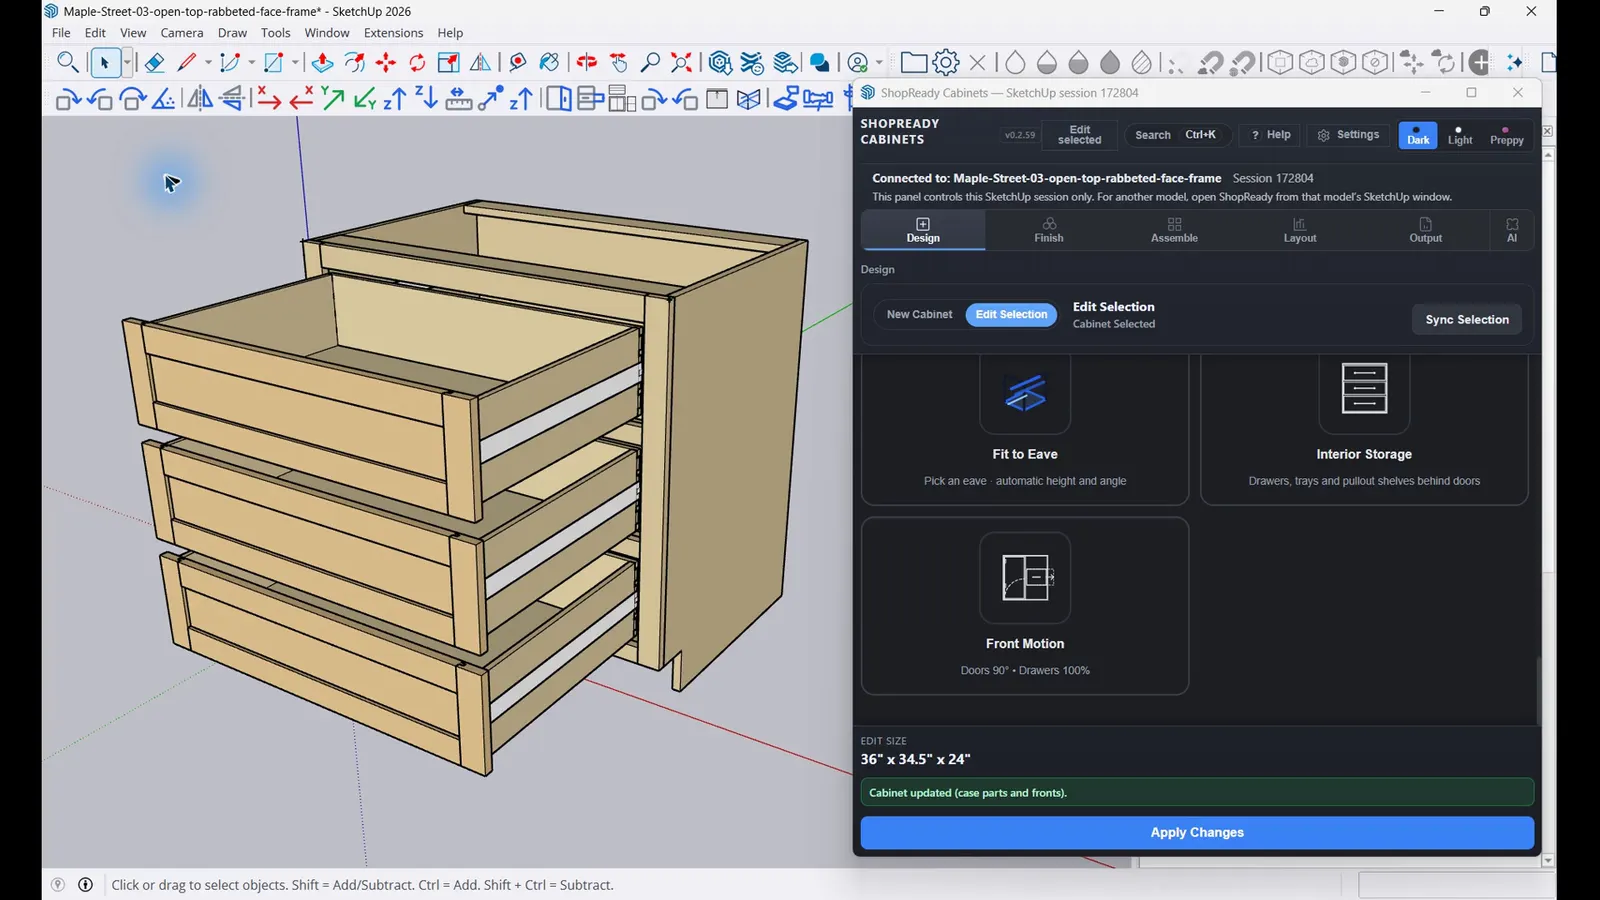Screen dimensions: 1600x900
Task: Click the gear icon in the top toolbar
Action: coord(946,63)
